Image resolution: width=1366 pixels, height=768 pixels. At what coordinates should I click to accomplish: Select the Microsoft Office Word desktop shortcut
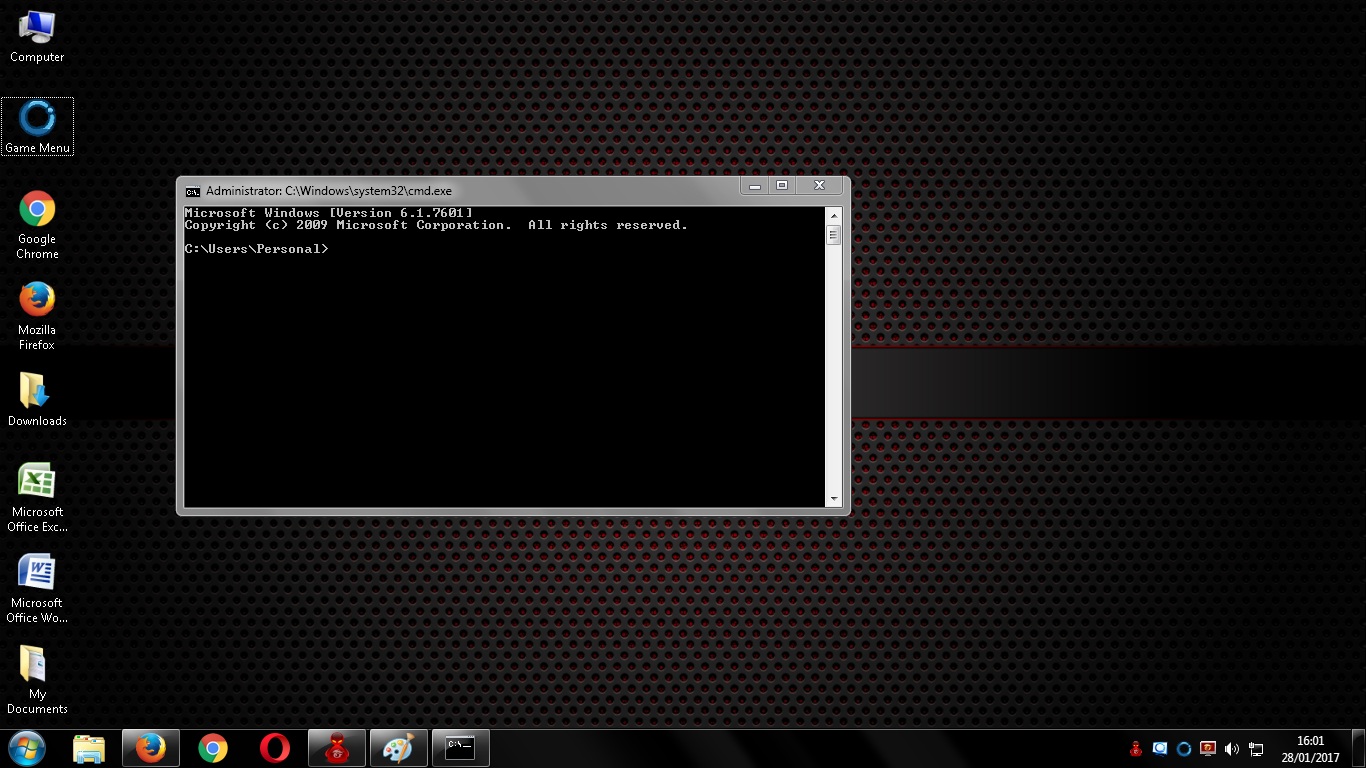[37, 589]
